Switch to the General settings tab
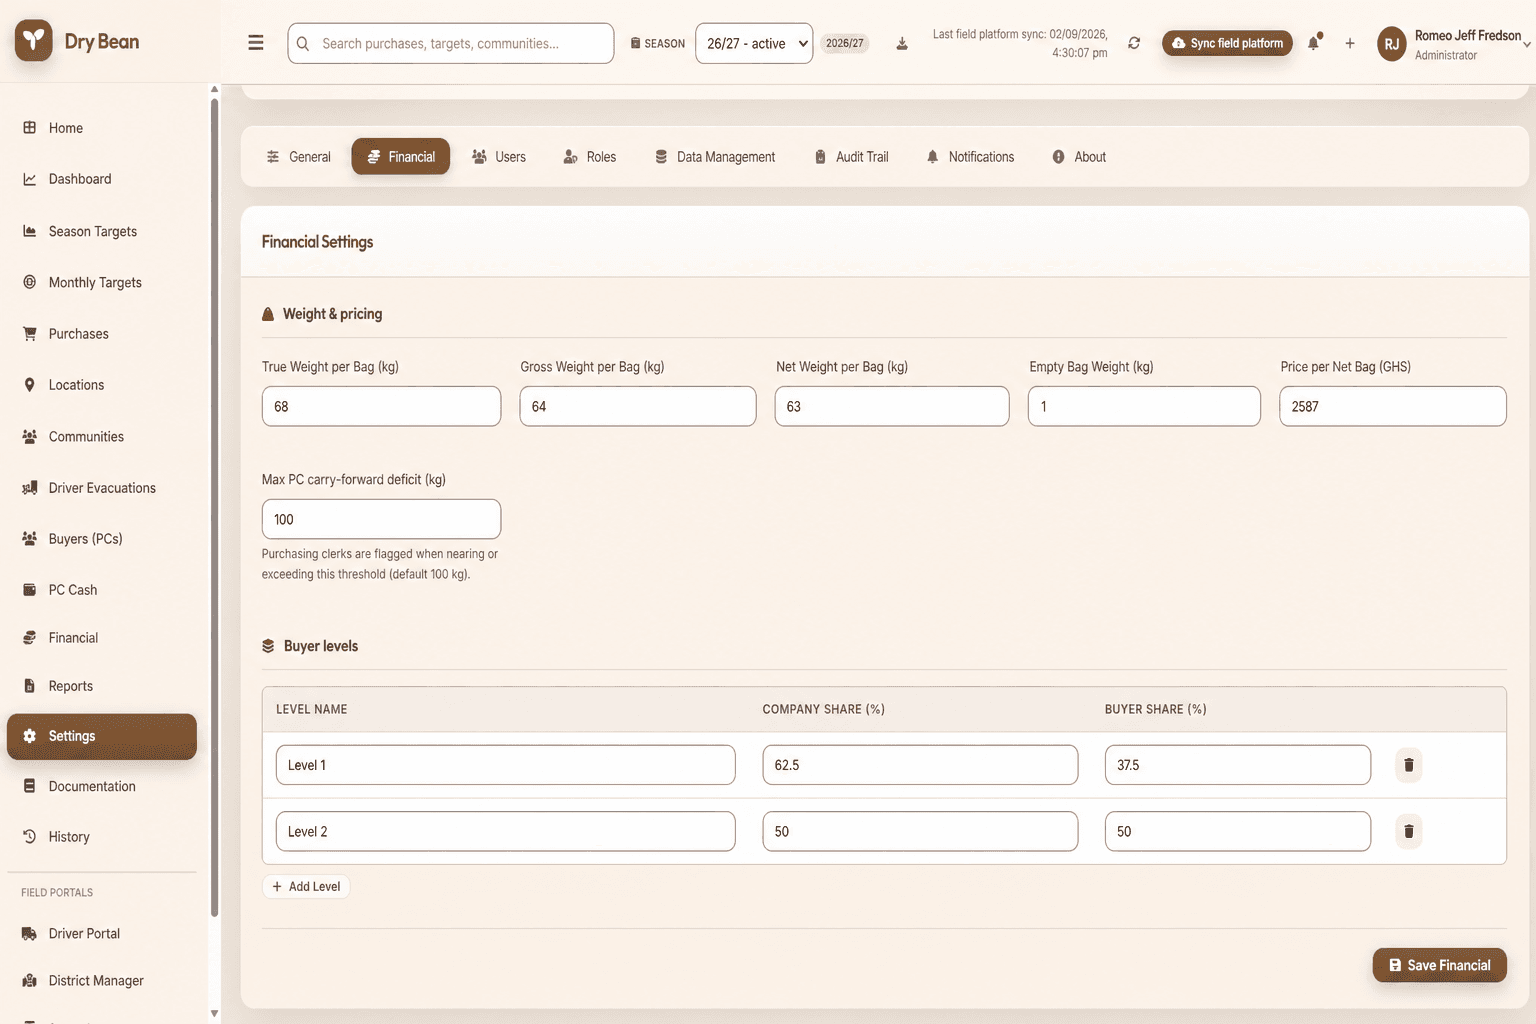The height and width of the screenshot is (1024, 1536). pyautogui.click(x=298, y=157)
